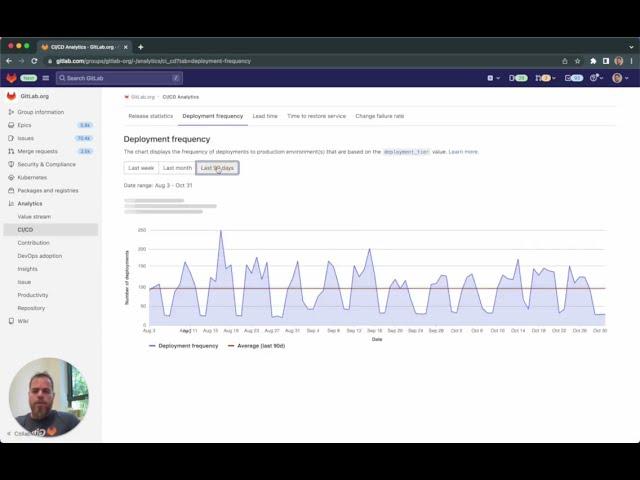Open Value stream analytics
Image resolution: width=640 pixels, height=480 pixels.
(x=34, y=216)
